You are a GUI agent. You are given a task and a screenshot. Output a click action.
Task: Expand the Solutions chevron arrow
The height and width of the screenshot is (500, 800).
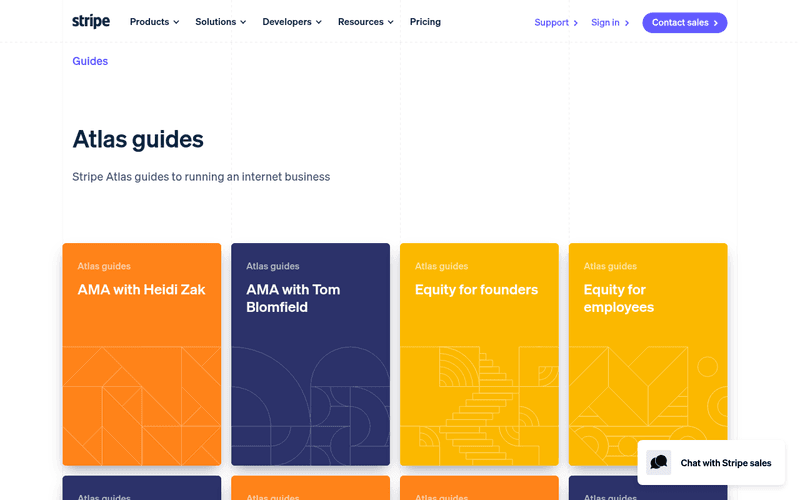pos(243,22)
